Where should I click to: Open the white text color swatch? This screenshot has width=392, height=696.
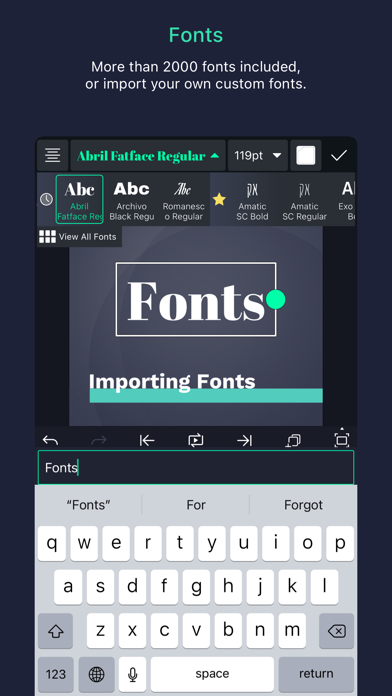tap(306, 156)
